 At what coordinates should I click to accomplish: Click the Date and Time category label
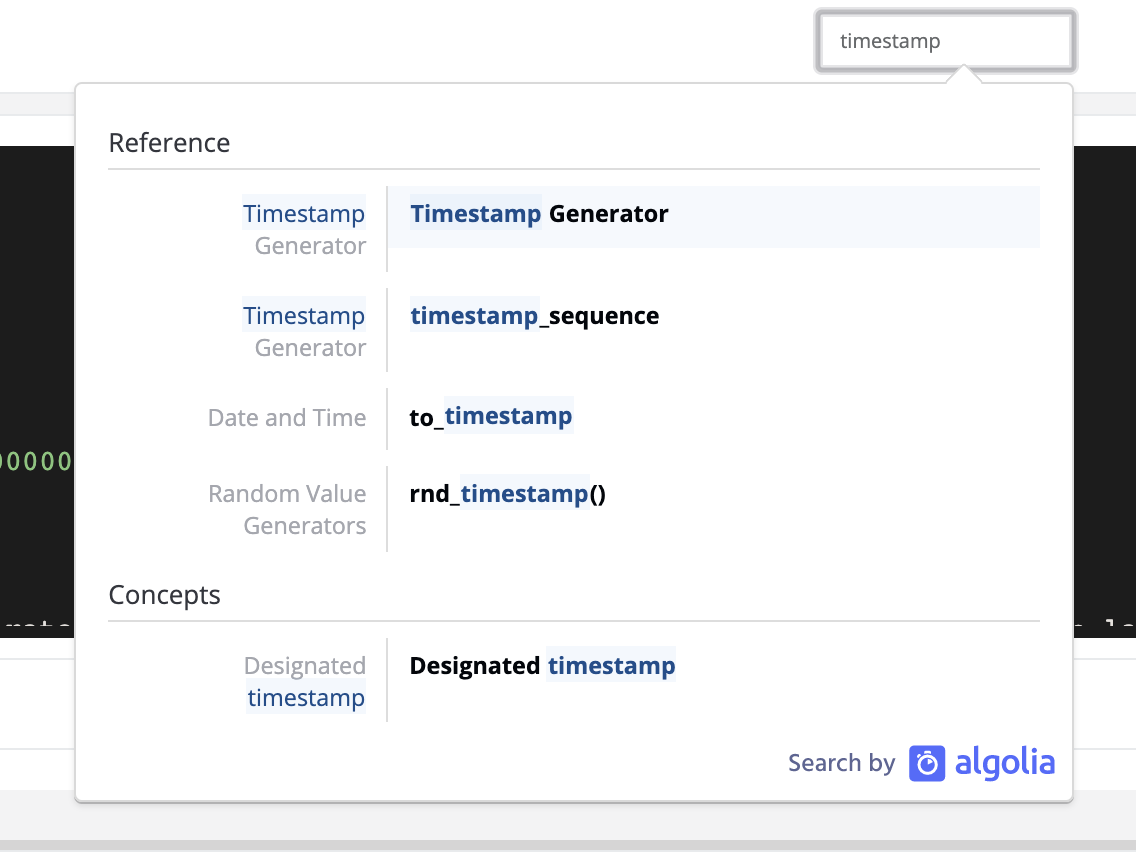[287, 417]
